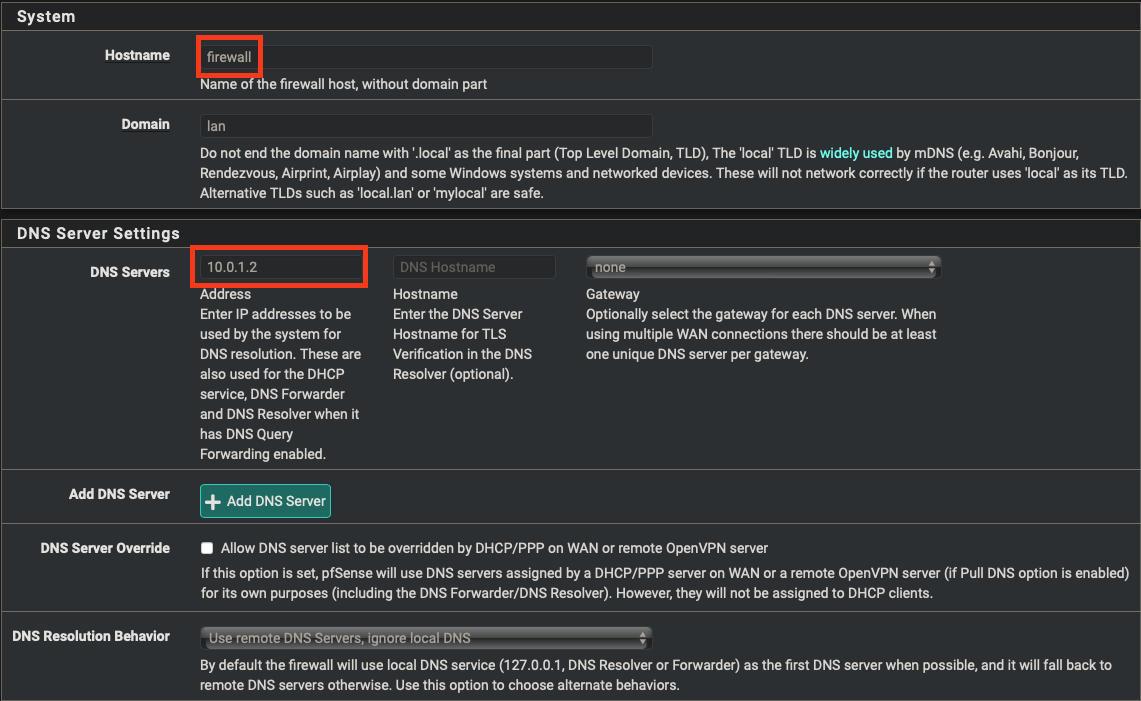The height and width of the screenshot is (701, 1141).
Task: Click the Hostname row label
Action: pos(137,55)
